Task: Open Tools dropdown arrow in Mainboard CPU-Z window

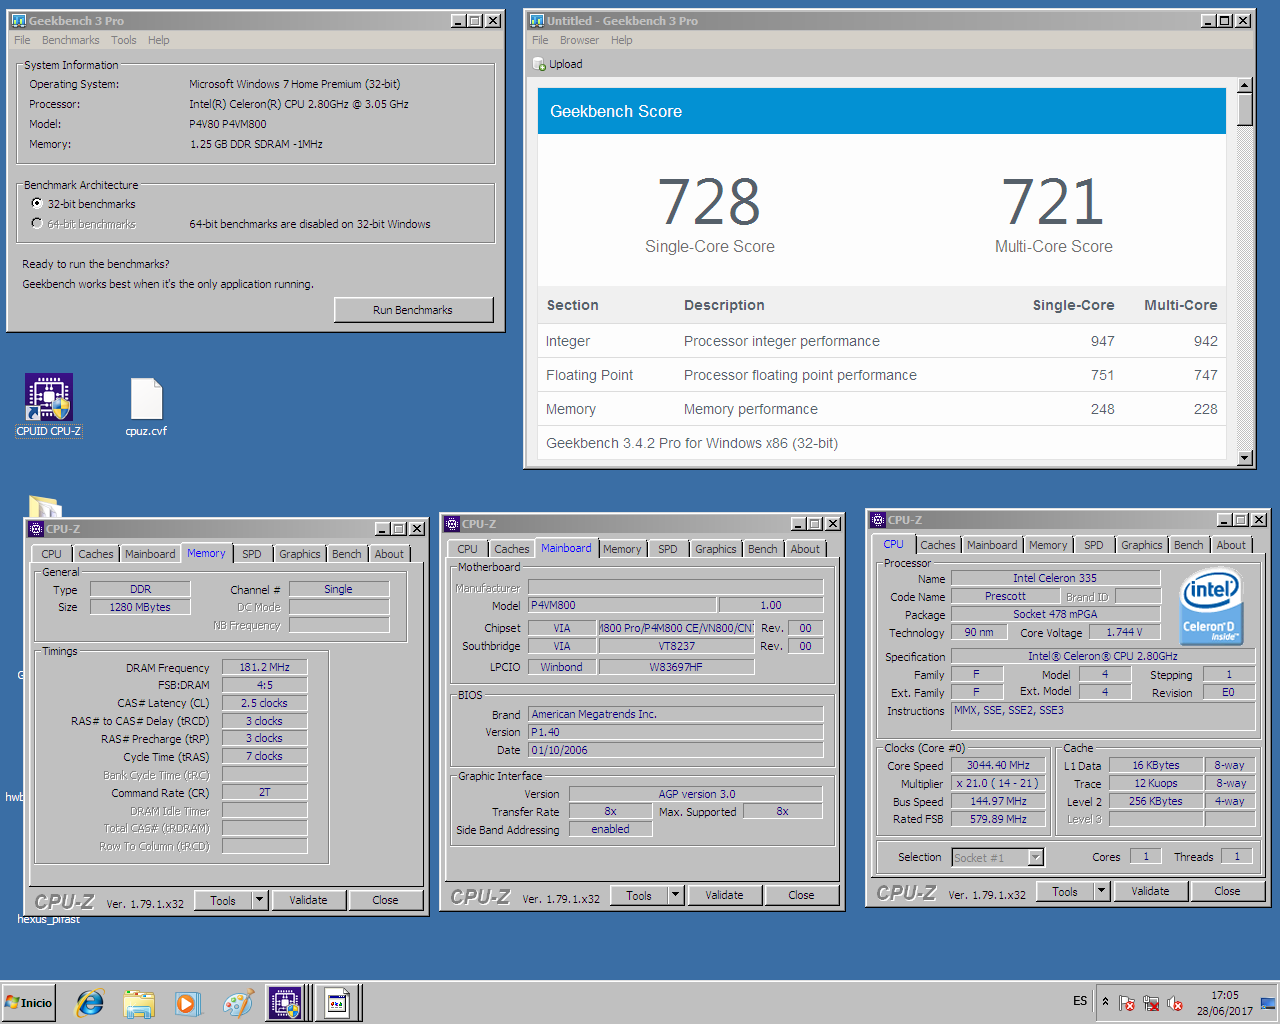Action: 676,895
